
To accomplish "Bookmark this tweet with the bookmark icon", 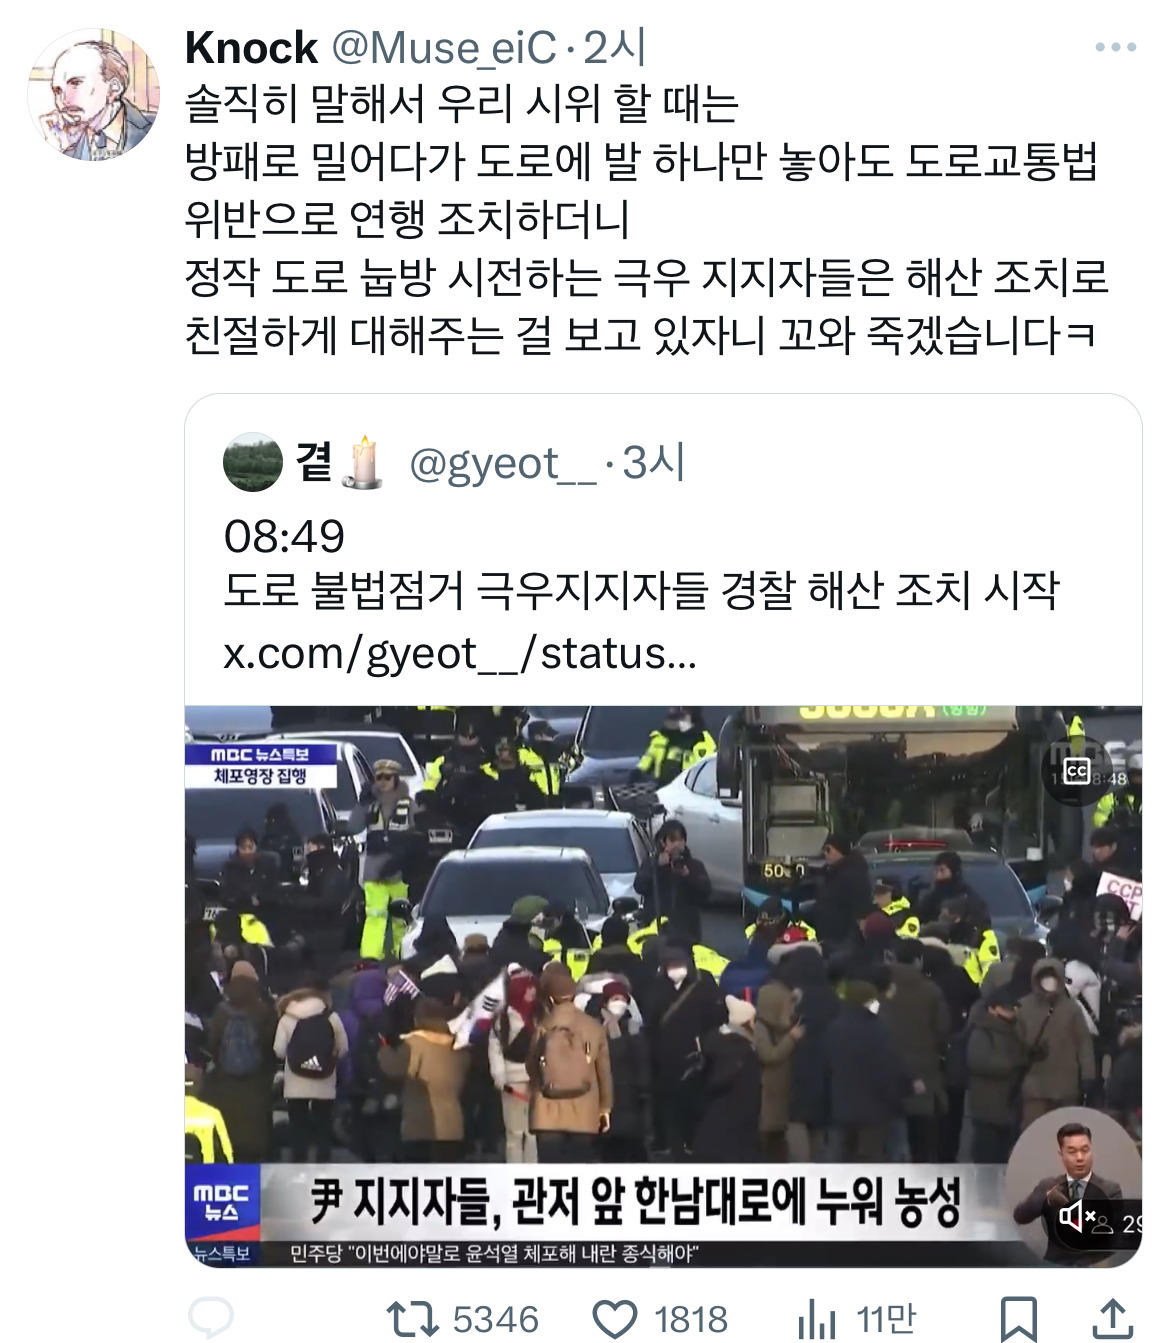I will click(1018, 1319).
